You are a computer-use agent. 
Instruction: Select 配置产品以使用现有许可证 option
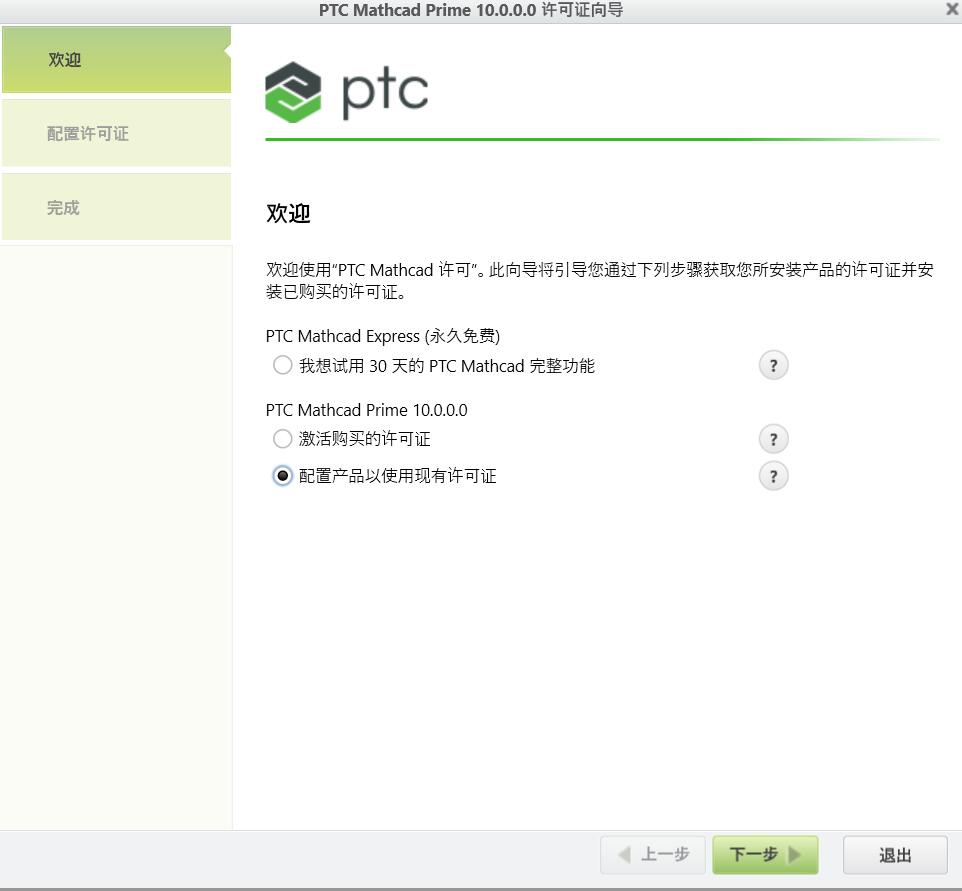click(x=281, y=476)
